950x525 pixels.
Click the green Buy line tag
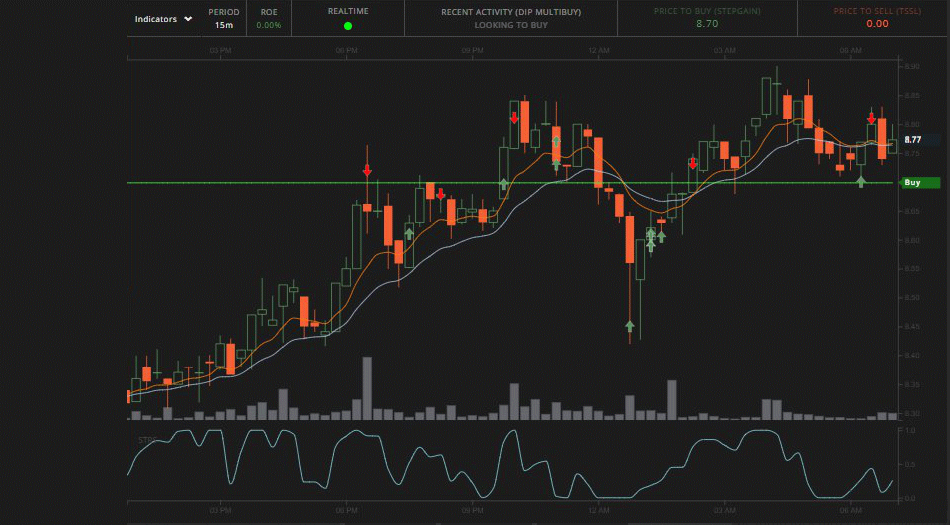pos(920,182)
